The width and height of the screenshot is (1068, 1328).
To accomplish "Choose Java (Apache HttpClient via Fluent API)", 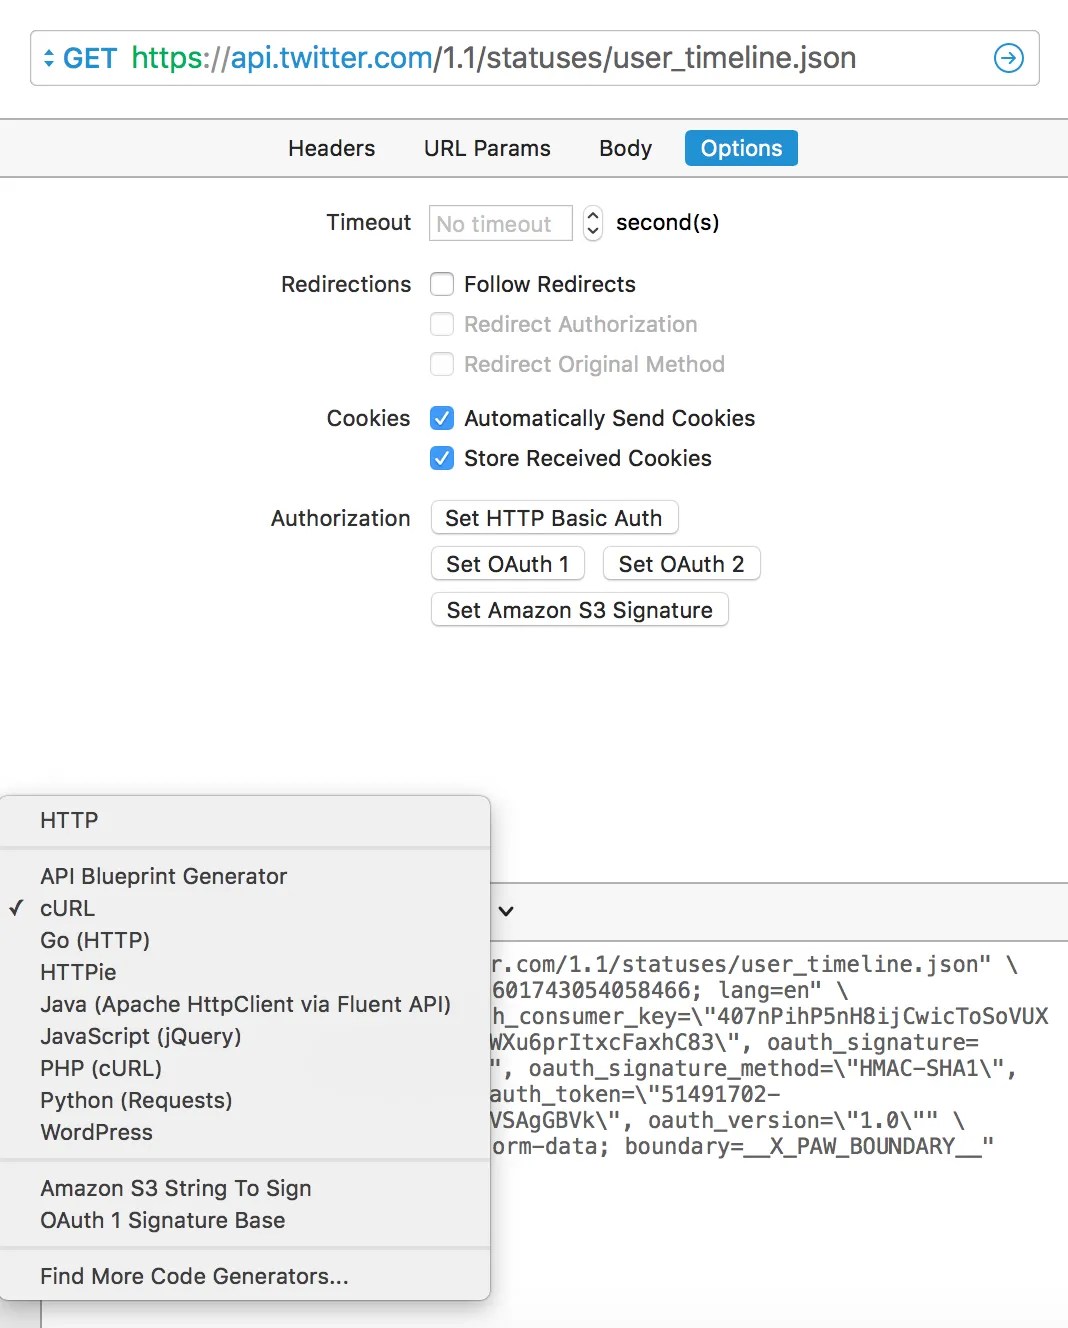I will [245, 1004].
